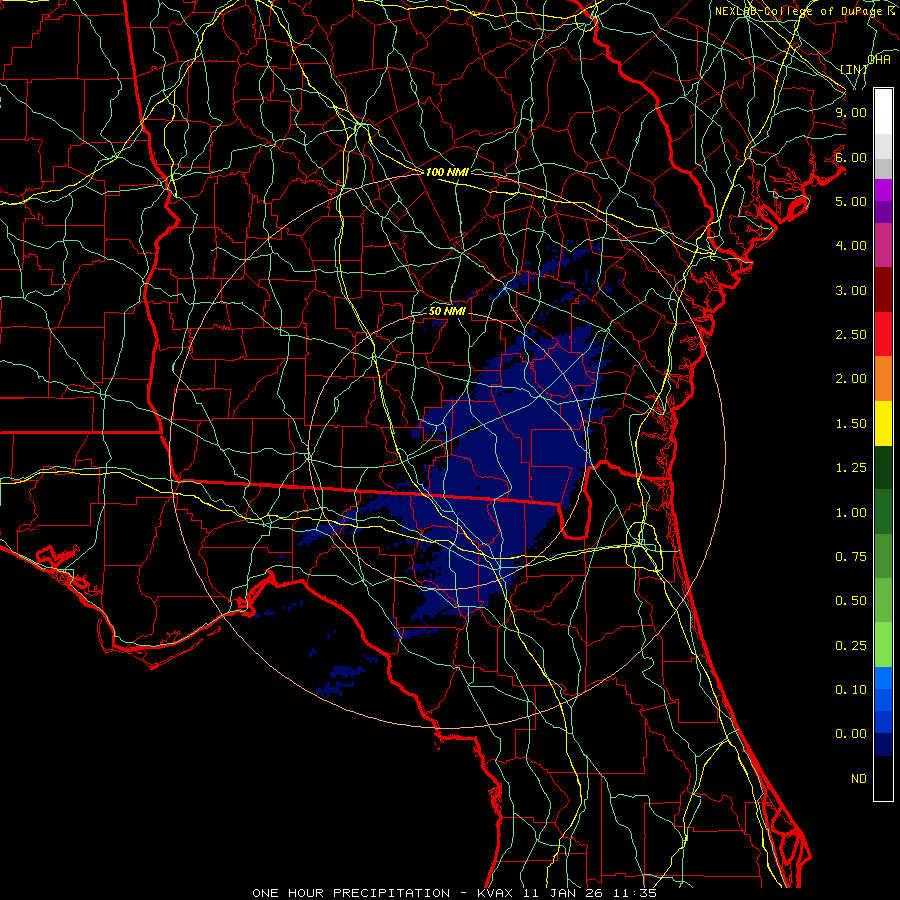The width and height of the screenshot is (900, 900).
Task: Select the ND legend label
Action: pyautogui.click(x=859, y=779)
